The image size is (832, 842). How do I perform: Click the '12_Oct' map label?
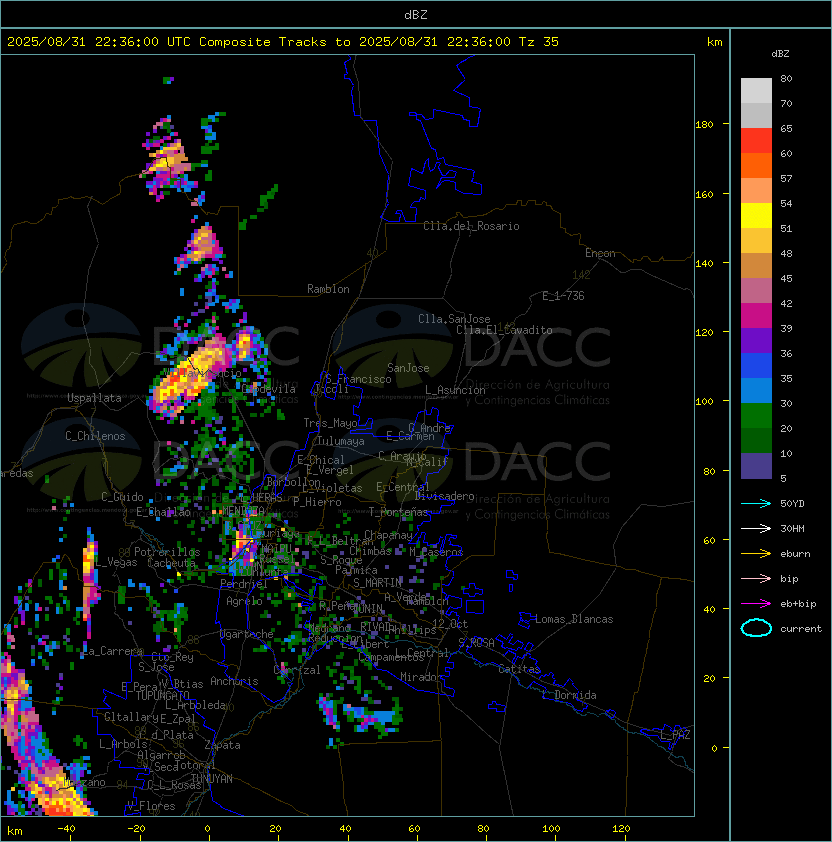pyautogui.click(x=450, y=624)
